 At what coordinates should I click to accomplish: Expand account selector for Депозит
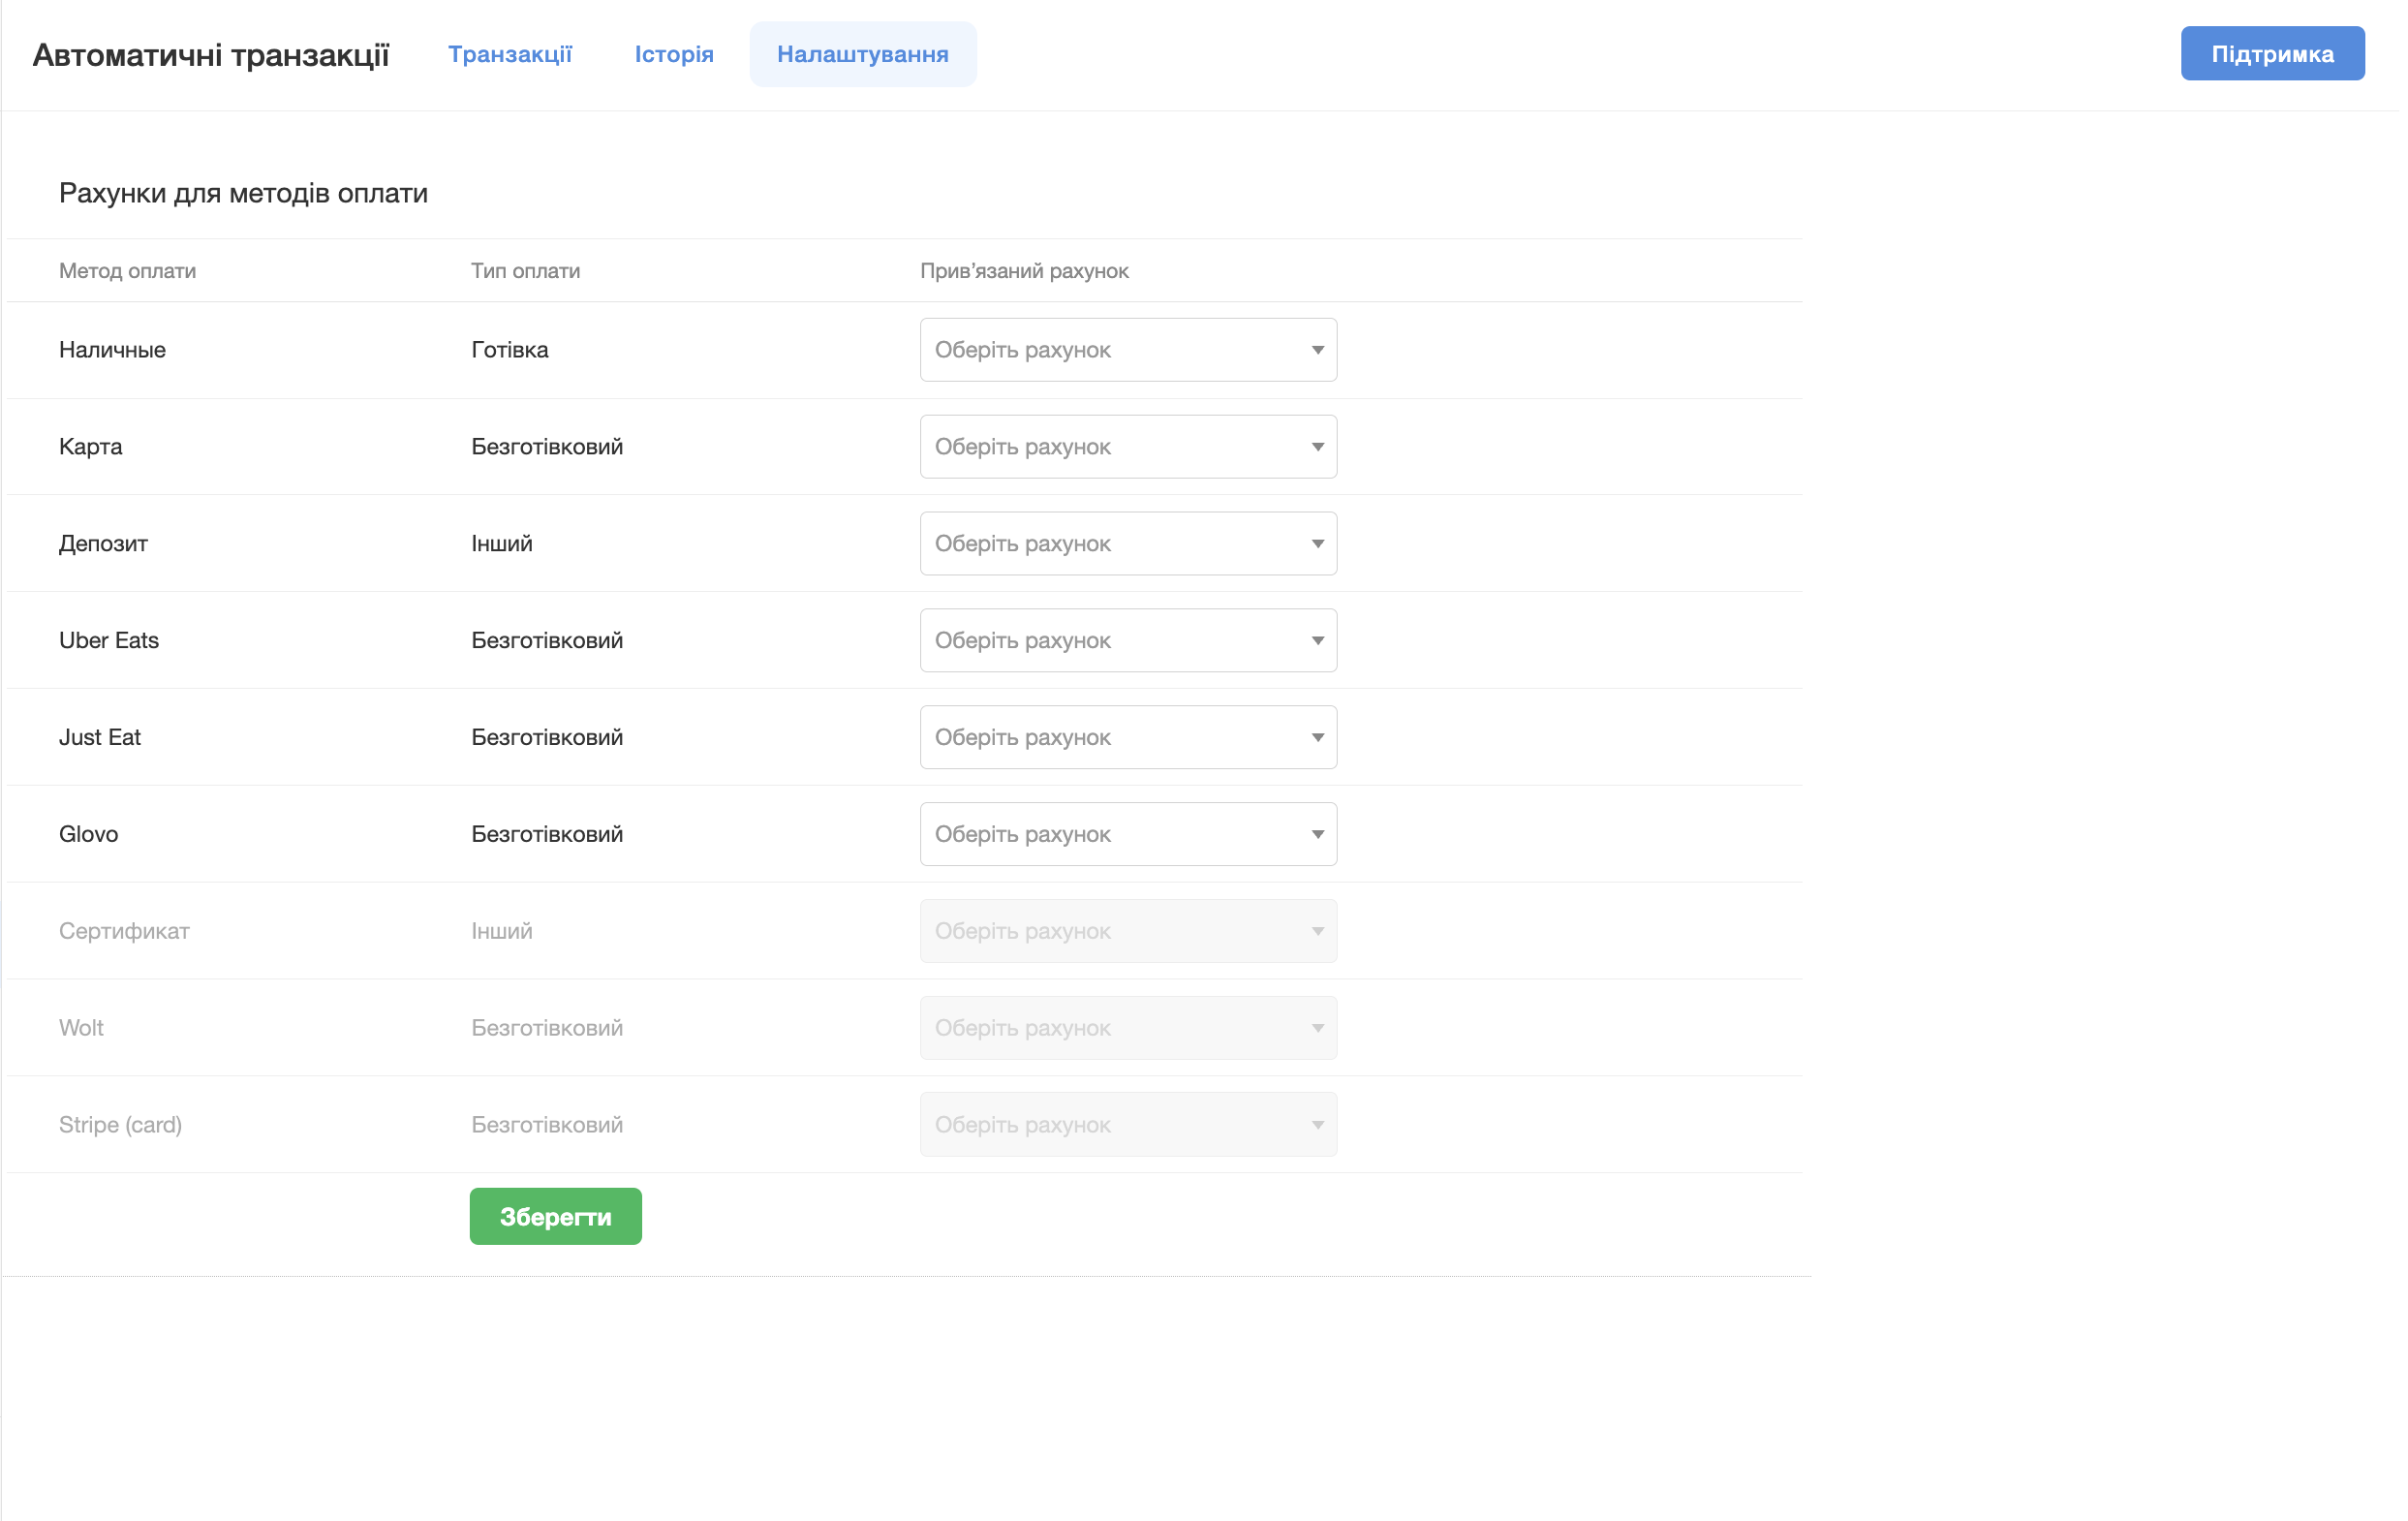pyautogui.click(x=1127, y=544)
